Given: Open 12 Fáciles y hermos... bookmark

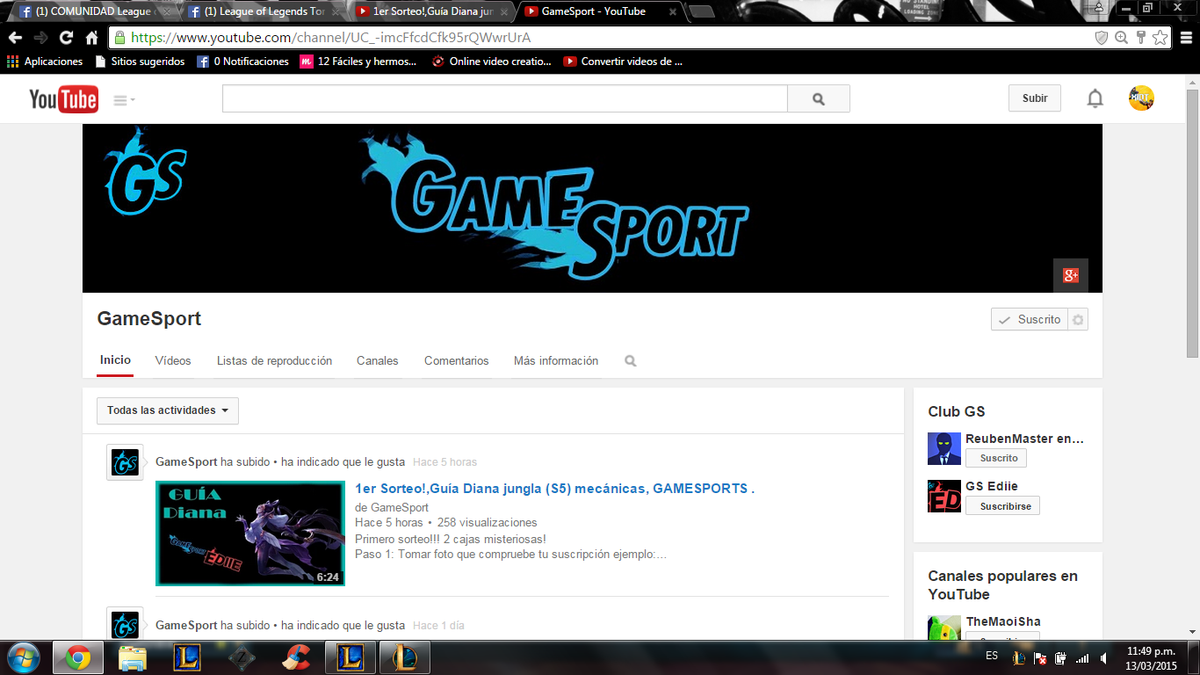Looking at the screenshot, I should click(358, 61).
